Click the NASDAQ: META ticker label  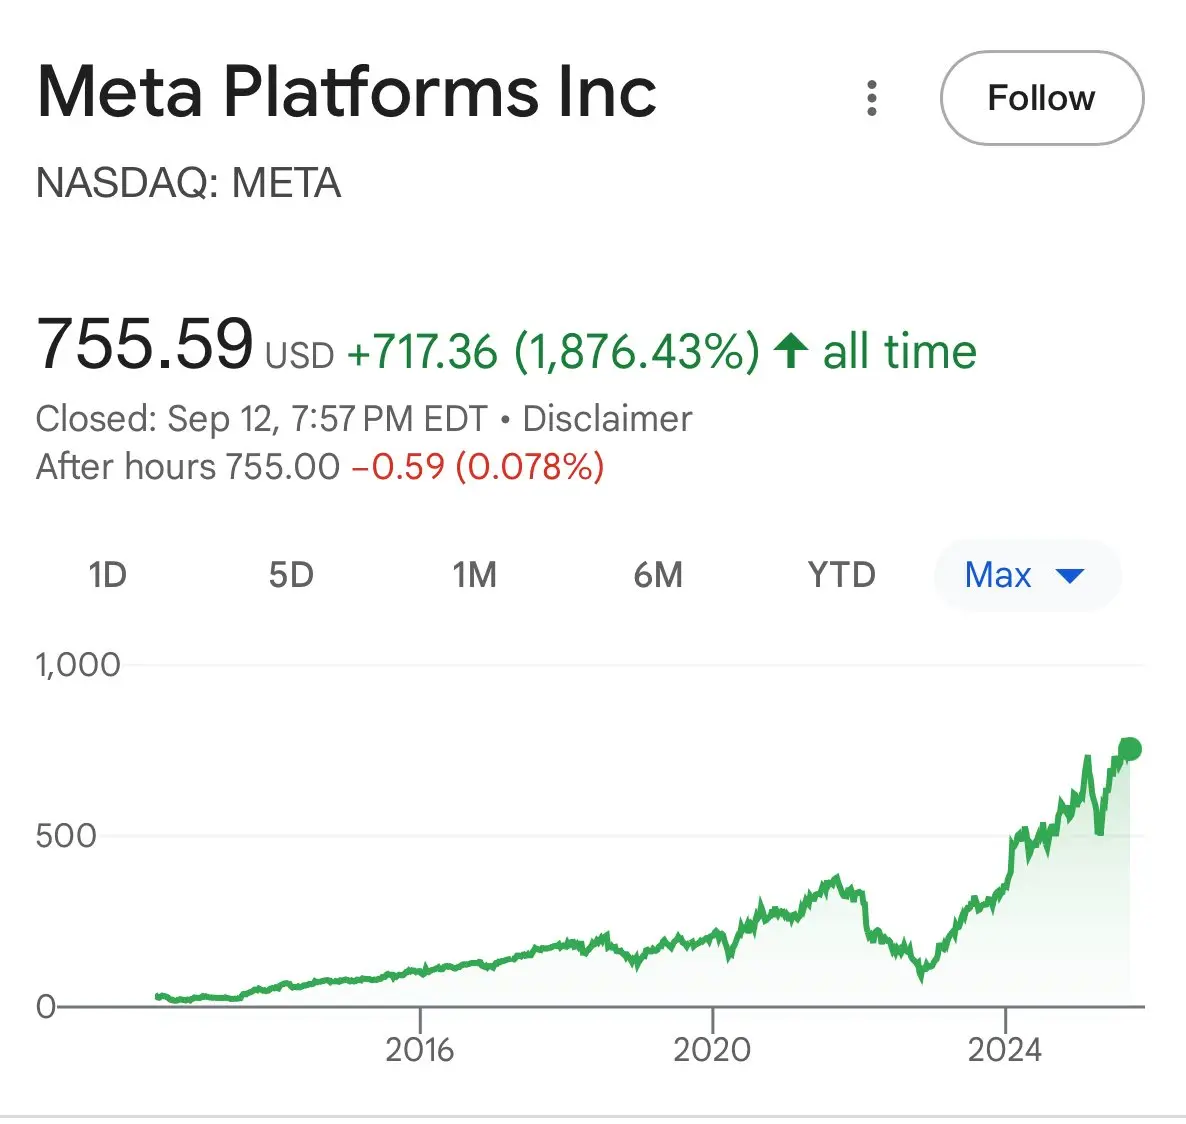point(188,183)
